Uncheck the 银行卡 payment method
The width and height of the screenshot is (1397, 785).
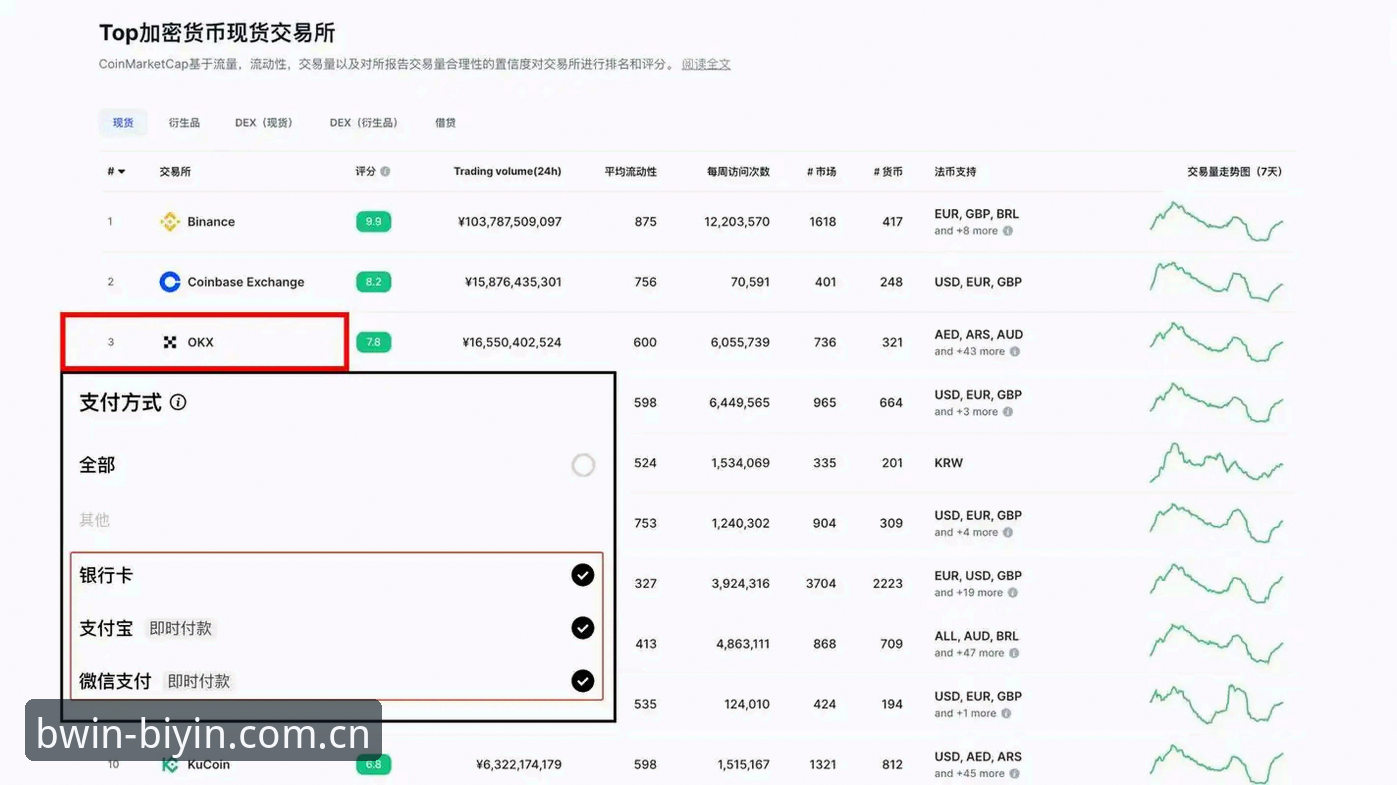[582, 575]
